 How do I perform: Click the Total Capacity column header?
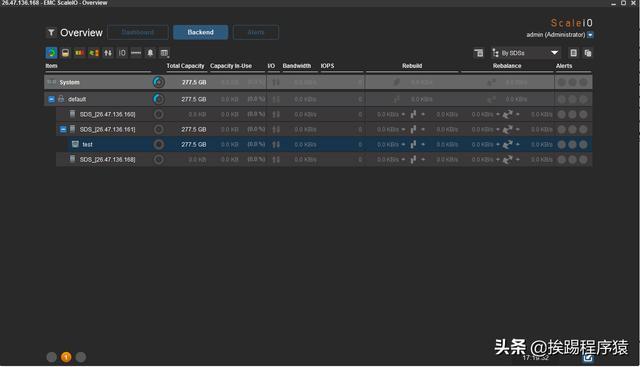point(185,66)
